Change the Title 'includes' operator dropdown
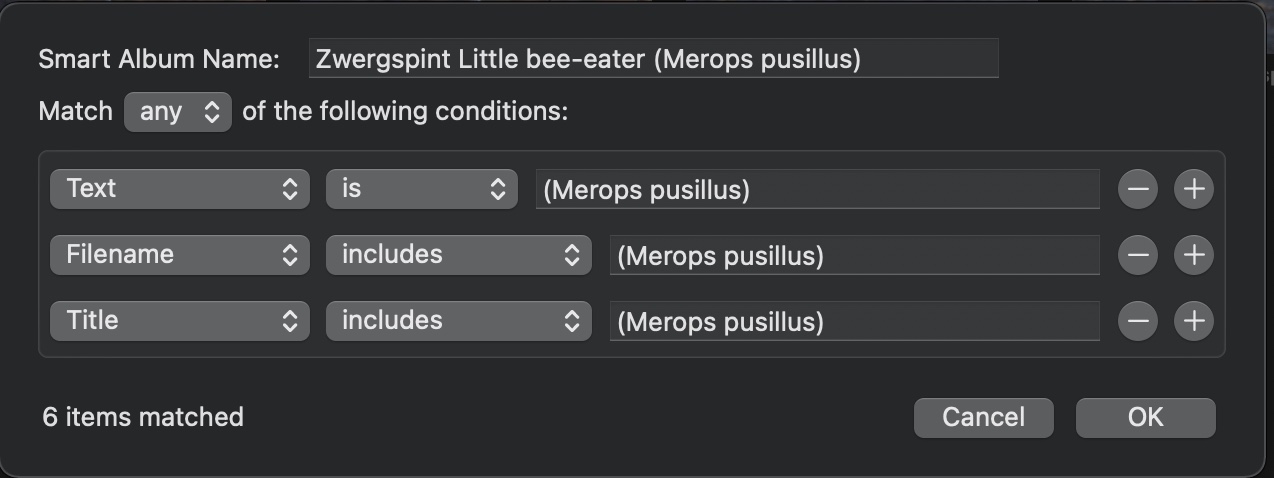The height and width of the screenshot is (478, 1274). 459,321
